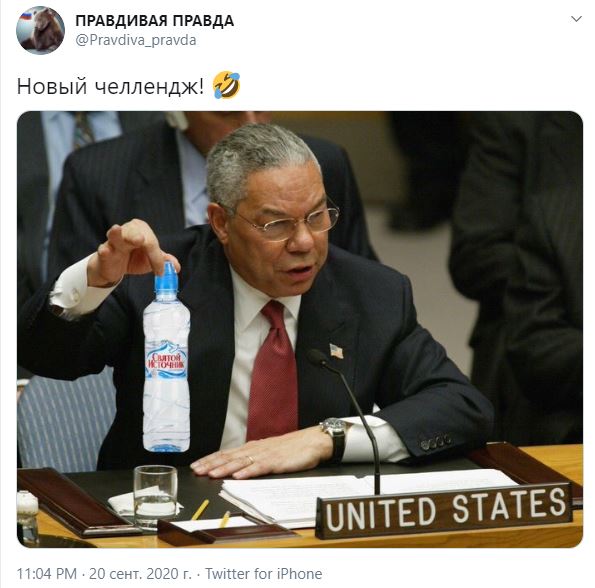The height and width of the screenshot is (588, 595).
Task: Select the tweet text Новый челлендж!
Action: click(110, 86)
